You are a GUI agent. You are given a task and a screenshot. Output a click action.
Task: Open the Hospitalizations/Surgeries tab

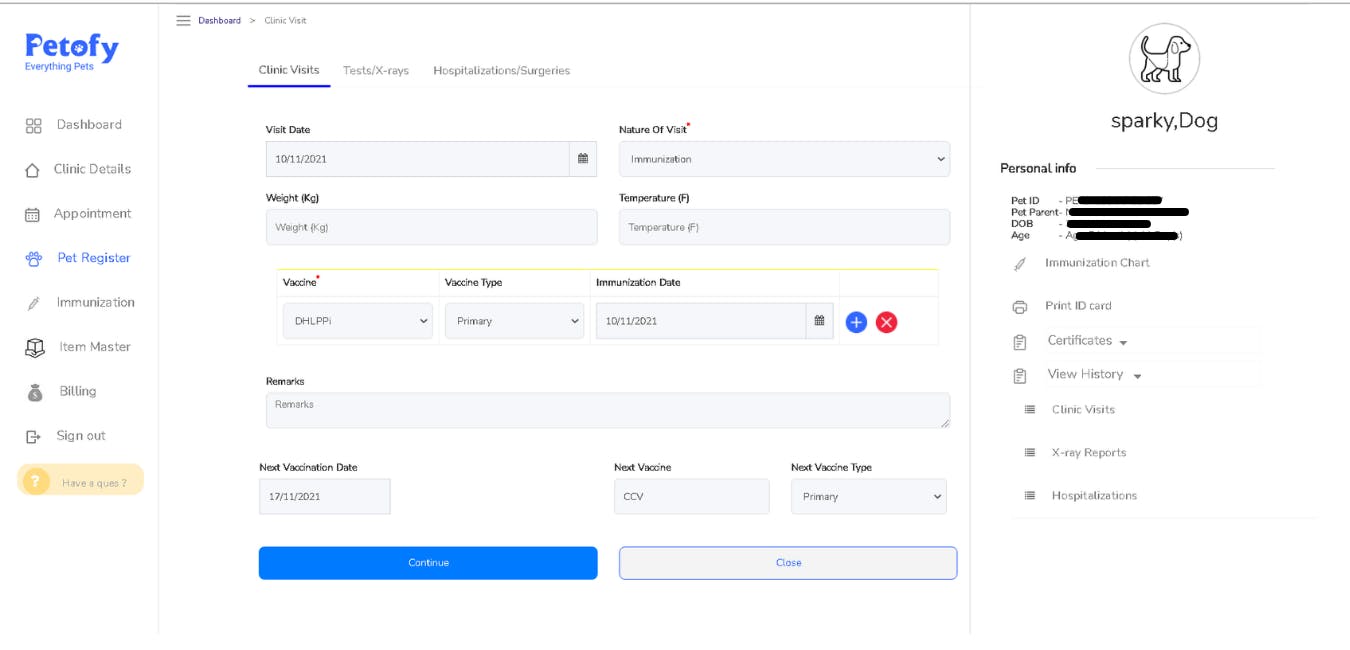pos(500,70)
